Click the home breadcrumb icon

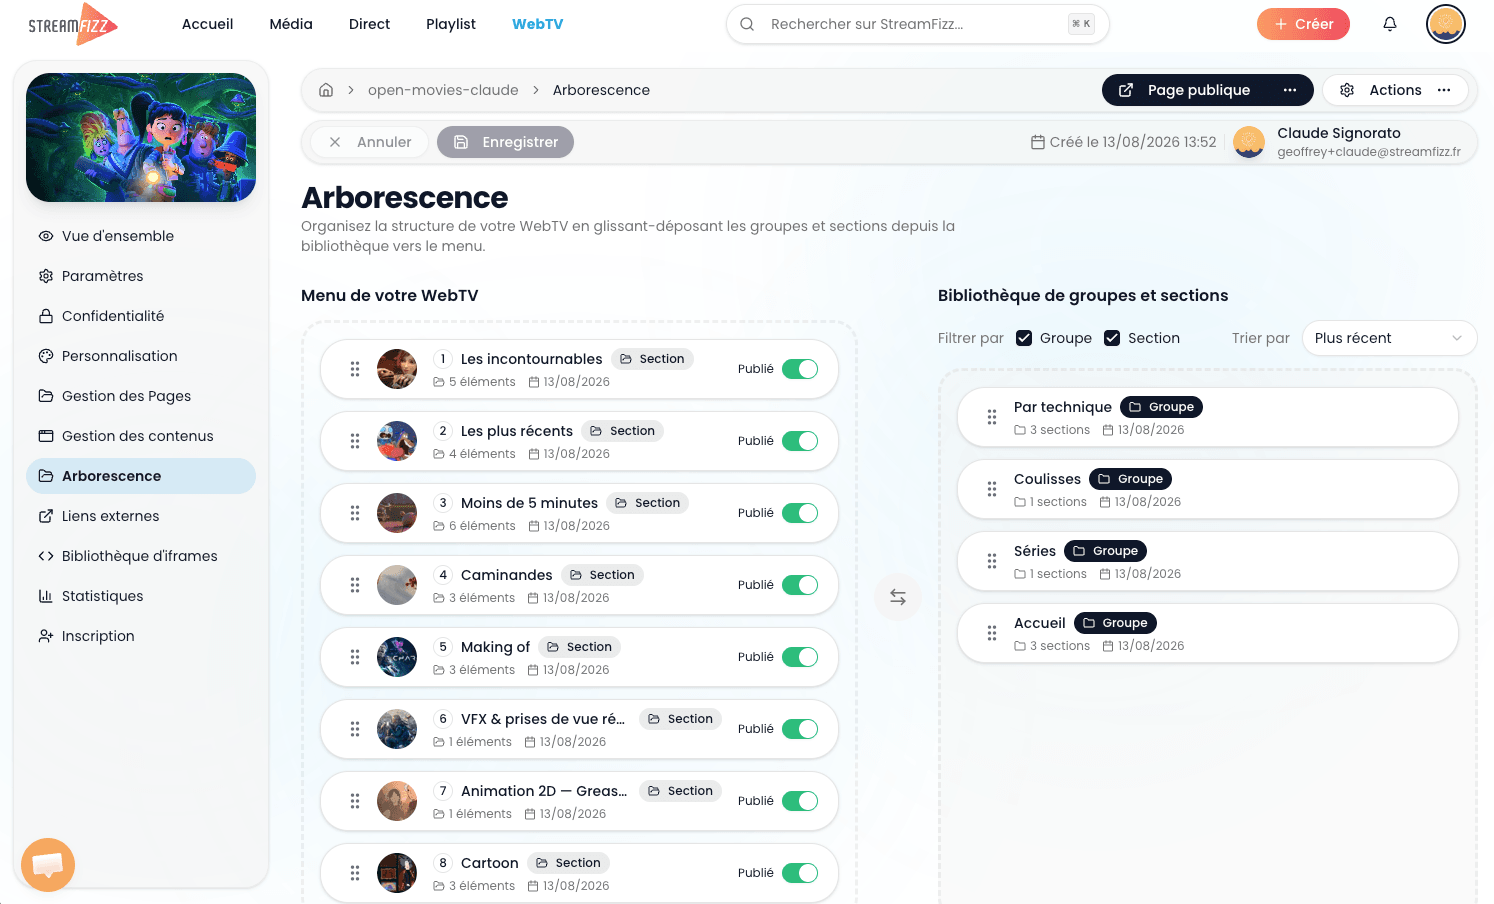(326, 90)
